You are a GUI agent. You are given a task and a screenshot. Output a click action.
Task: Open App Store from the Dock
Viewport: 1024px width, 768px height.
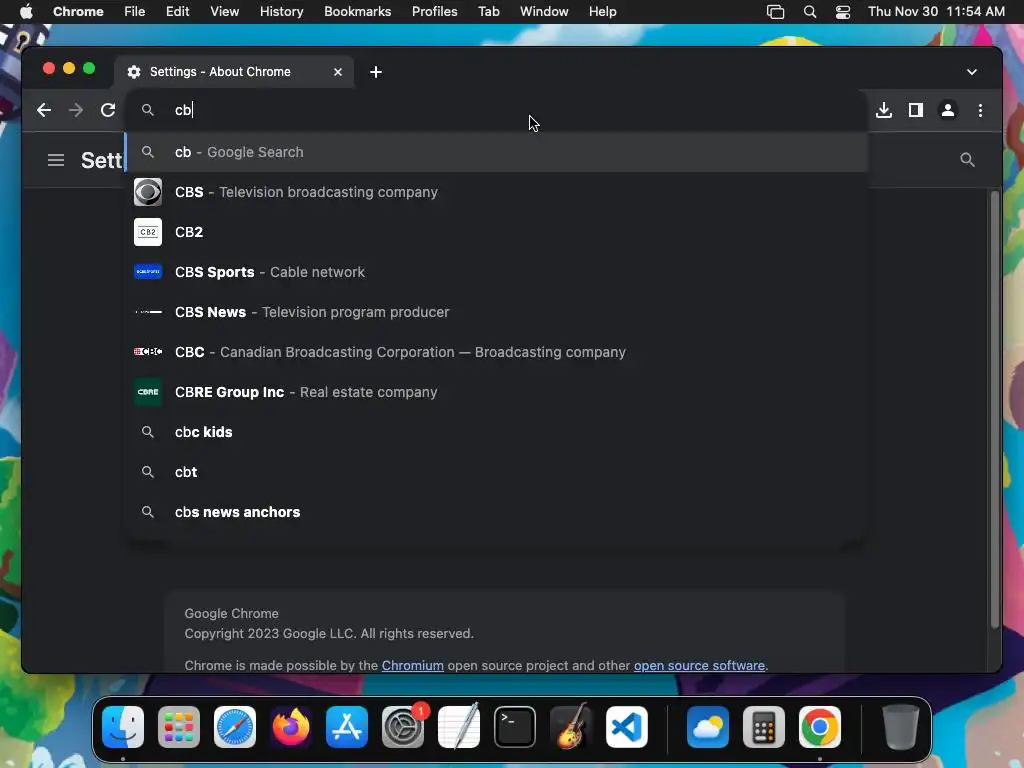347,727
